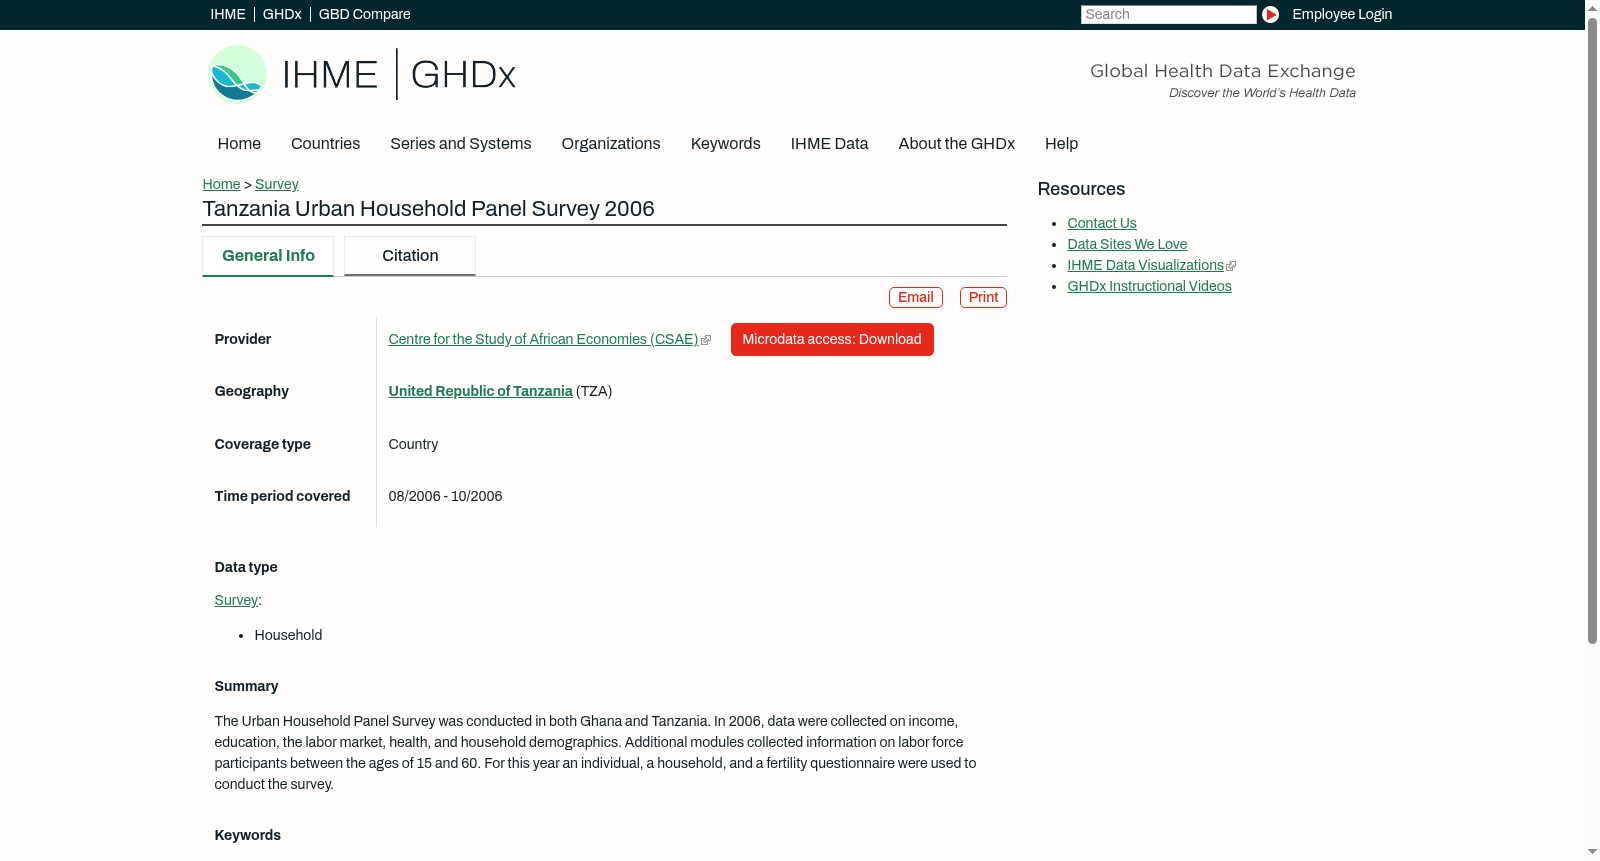Open Contact Us resource link

click(x=1102, y=224)
